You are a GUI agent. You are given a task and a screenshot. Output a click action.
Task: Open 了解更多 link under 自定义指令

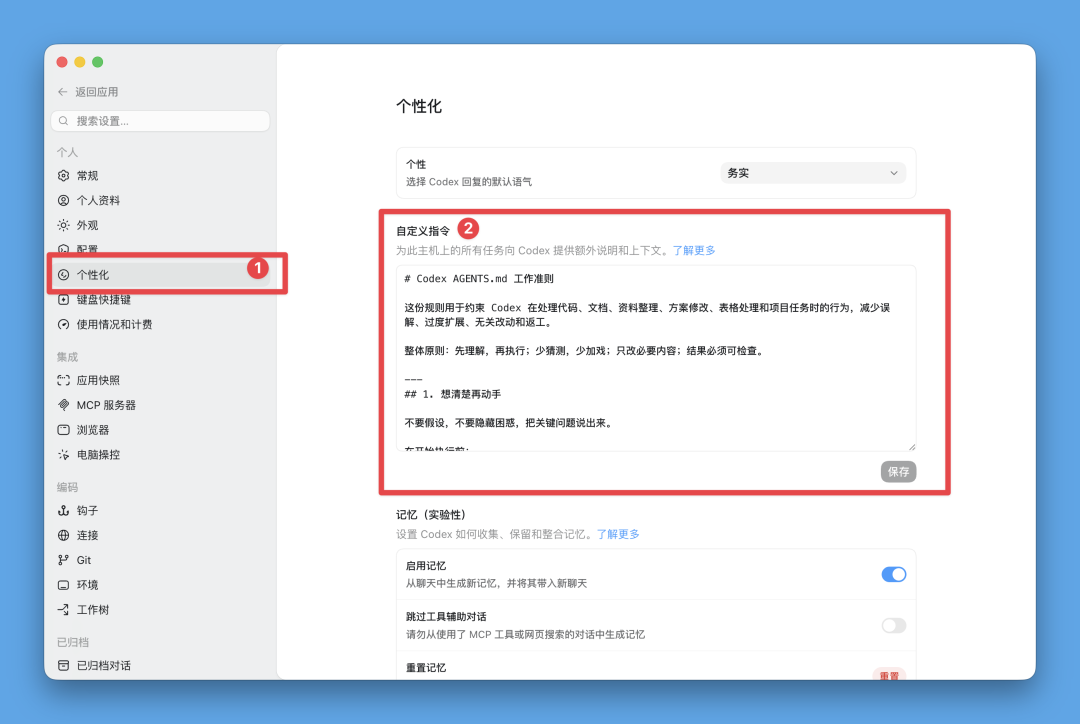point(694,250)
